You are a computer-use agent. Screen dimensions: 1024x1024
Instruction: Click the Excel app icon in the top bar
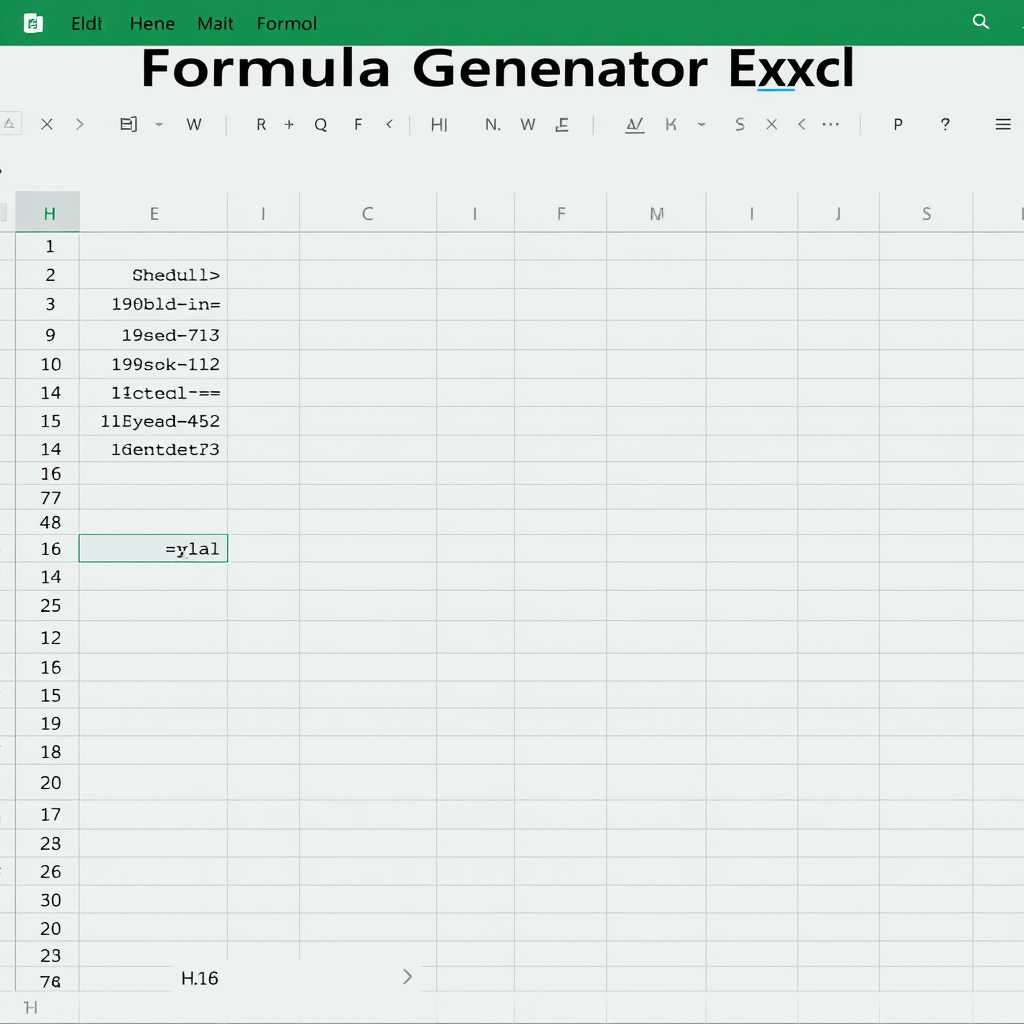(x=33, y=22)
